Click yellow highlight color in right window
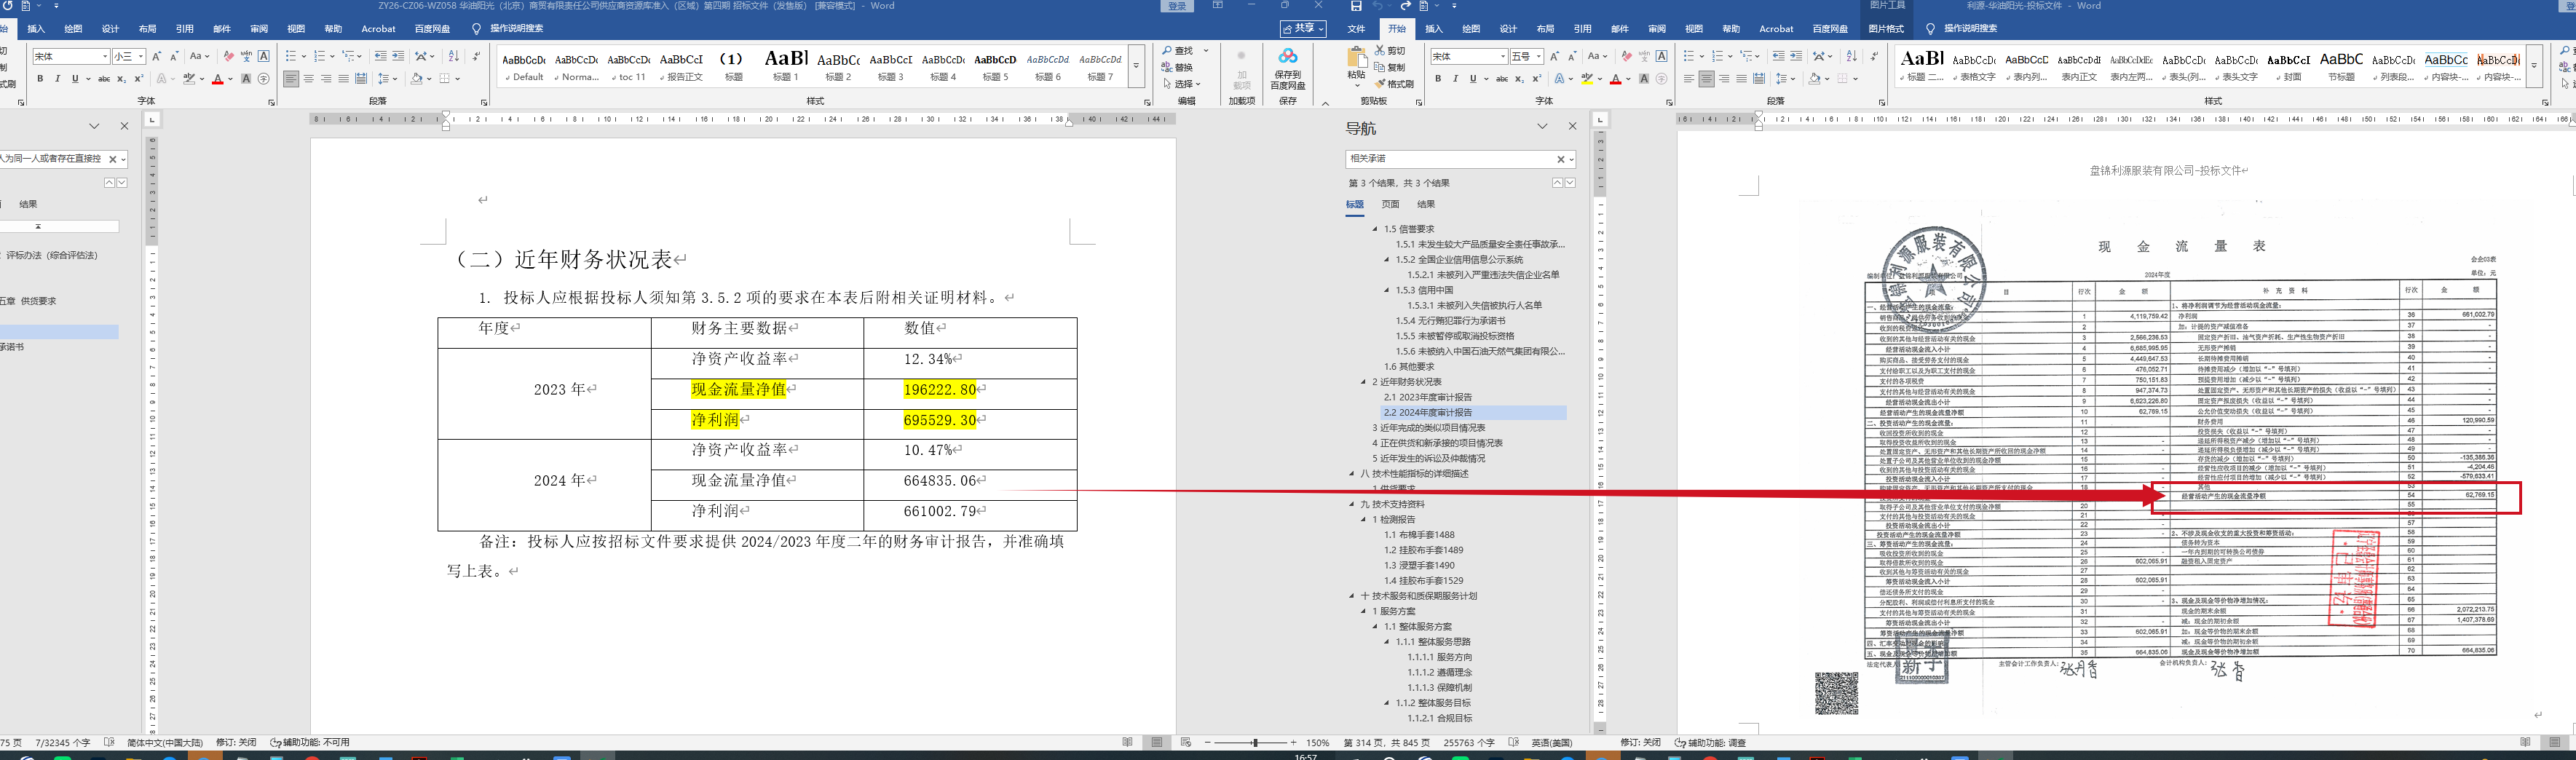2576x760 pixels. pos(1586,79)
